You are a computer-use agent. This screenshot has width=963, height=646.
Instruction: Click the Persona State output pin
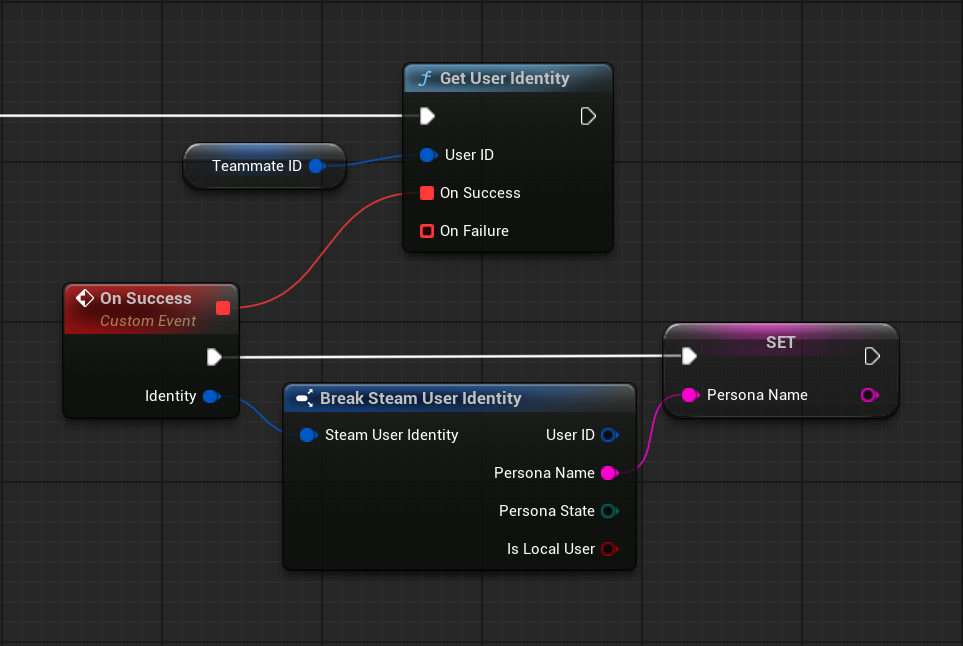pyautogui.click(x=609, y=511)
